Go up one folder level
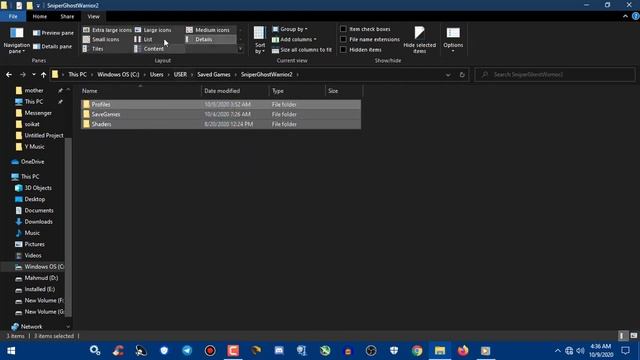640x360 pixels. [x=43, y=75]
